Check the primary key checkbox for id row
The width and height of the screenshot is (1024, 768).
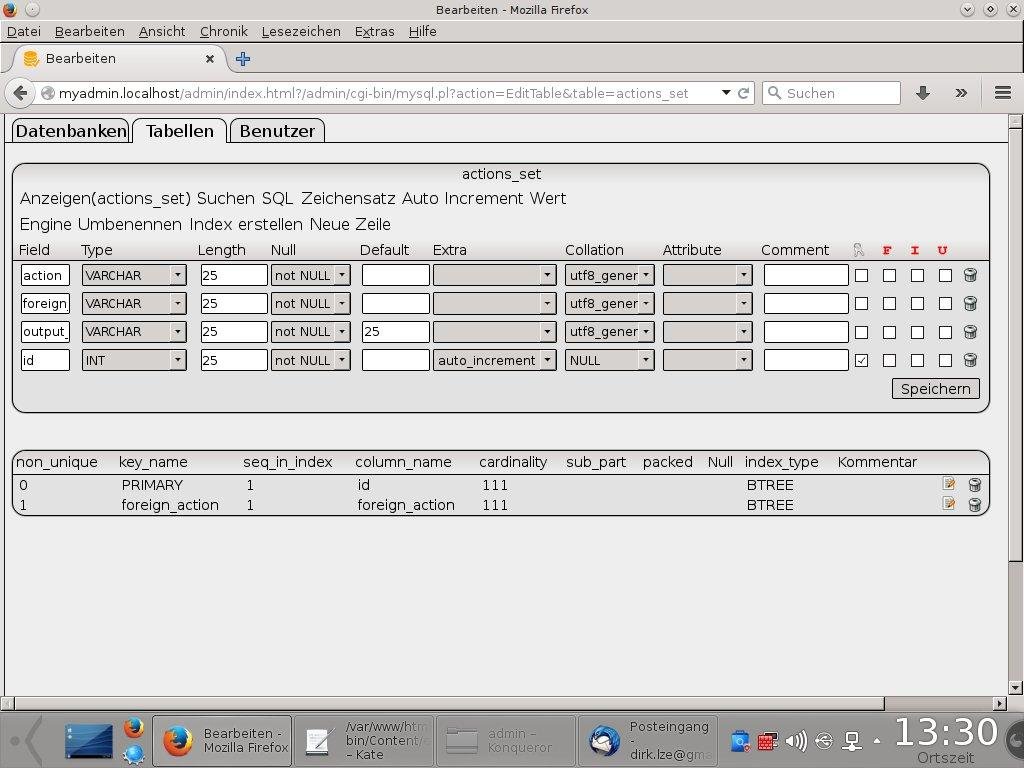pos(861,360)
